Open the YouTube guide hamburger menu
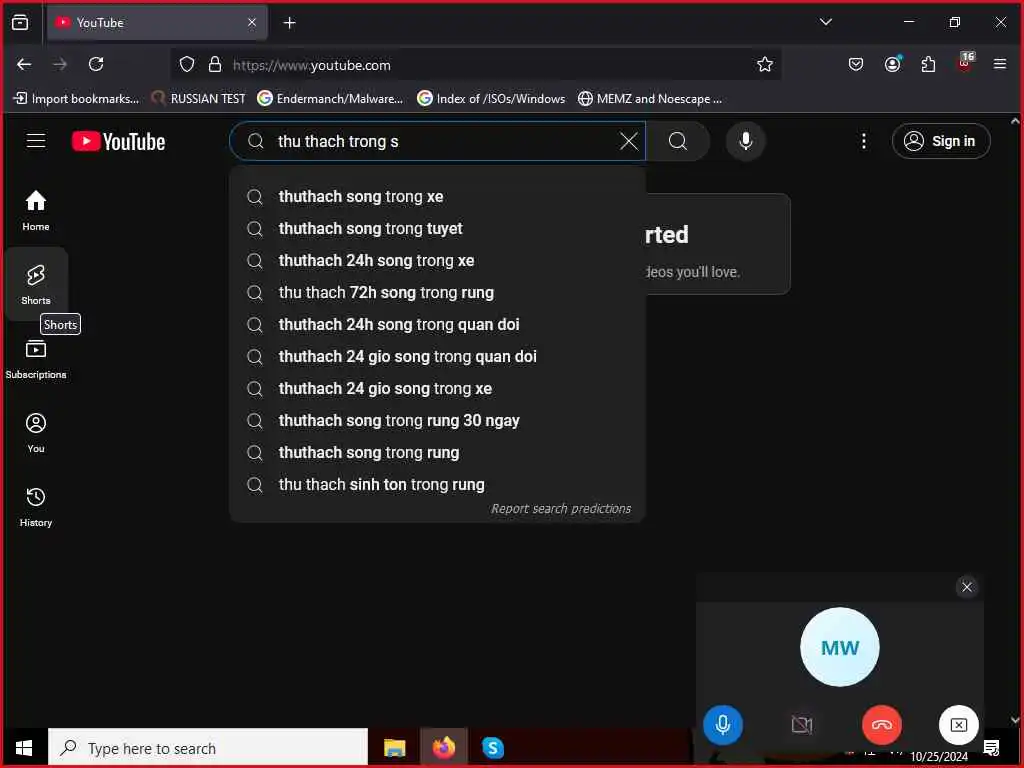1024x768 pixels. pos(36,141)
